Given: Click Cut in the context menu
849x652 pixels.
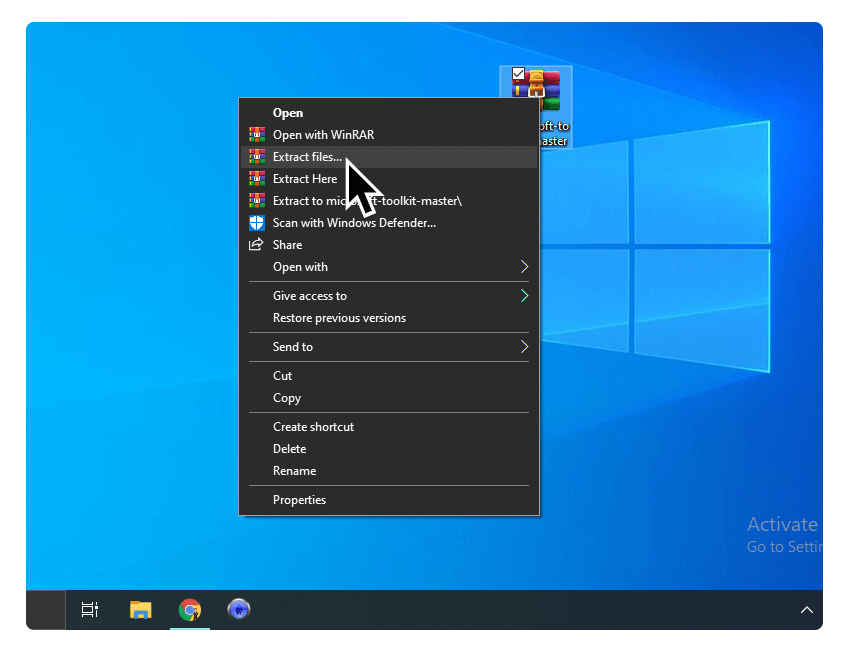Looking at the screenshot, I should pyautogui.click(x=389, y=376).
